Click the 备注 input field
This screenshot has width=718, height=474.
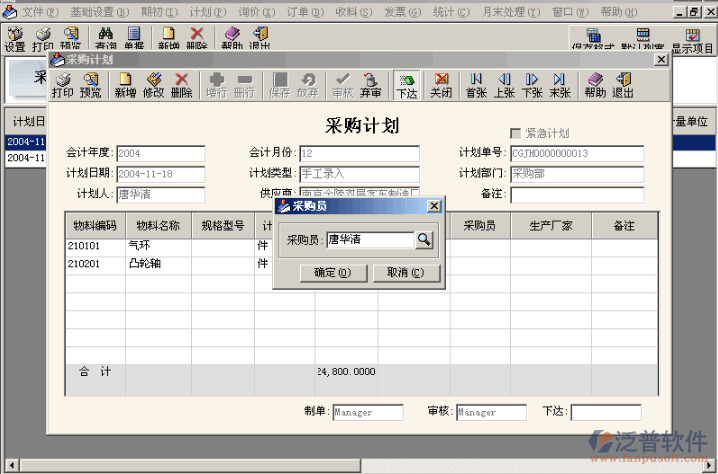click(x=575, y=194)
